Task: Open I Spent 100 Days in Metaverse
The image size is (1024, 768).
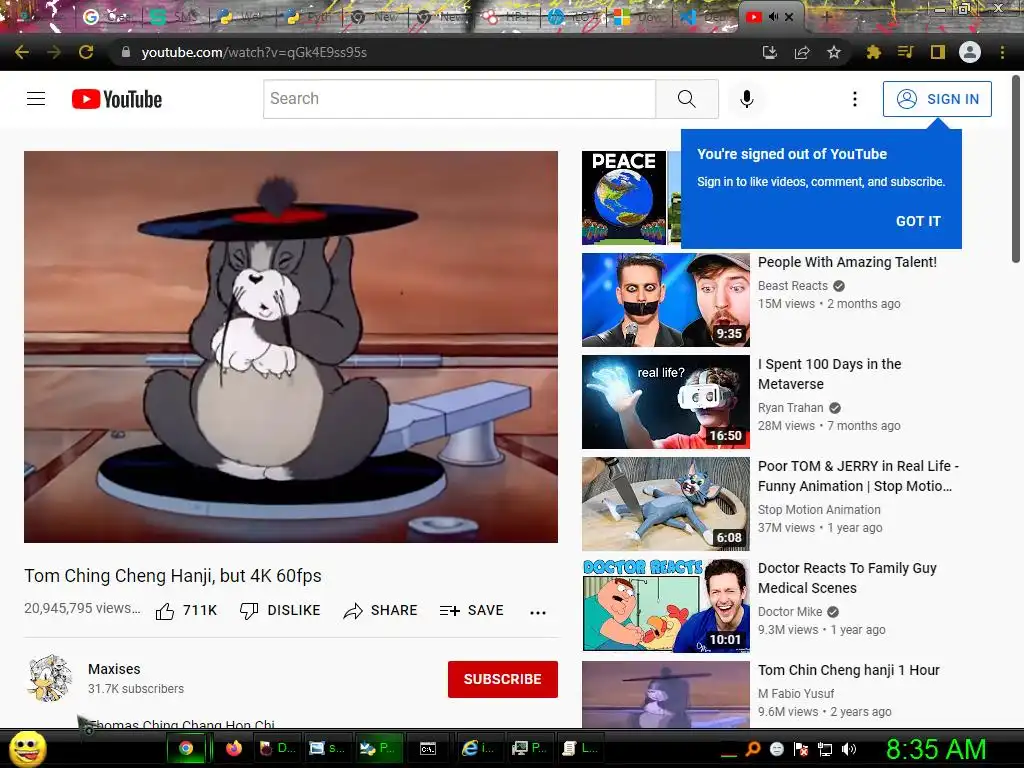Action: 829,374
